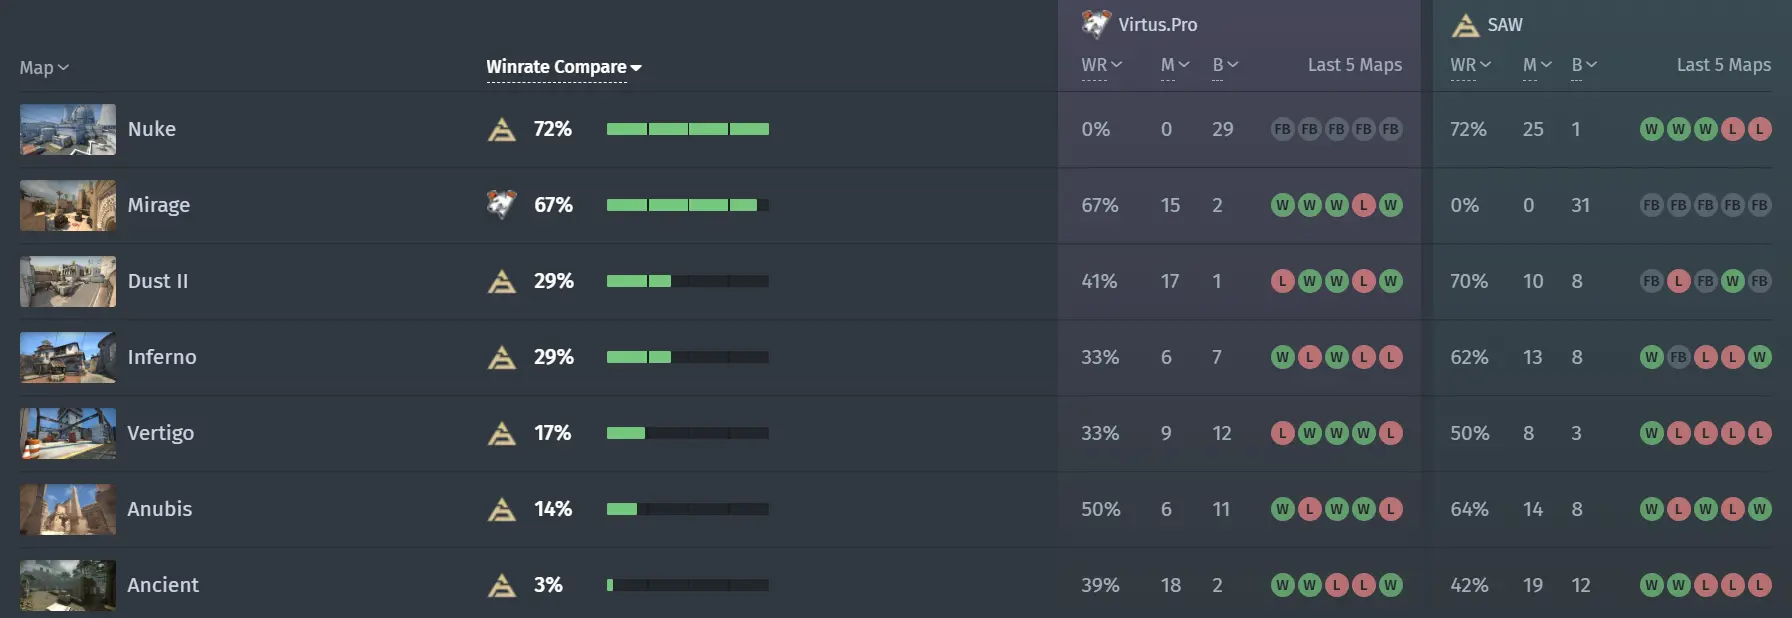This screenshot has width=1792, height=618.
Task: Click the SAW logo beside Nuke 72%
Action: pos(501,129)
